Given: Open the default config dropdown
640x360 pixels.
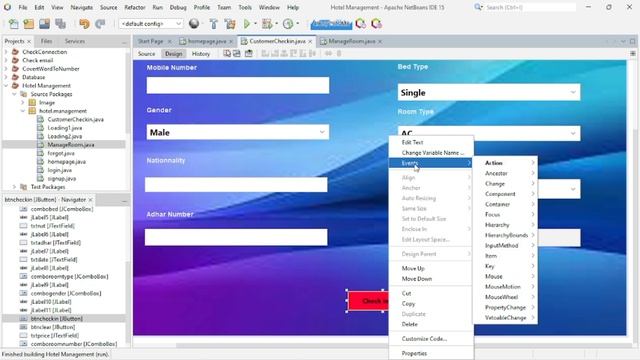Looking at the screenshot, I should (151, 24).
